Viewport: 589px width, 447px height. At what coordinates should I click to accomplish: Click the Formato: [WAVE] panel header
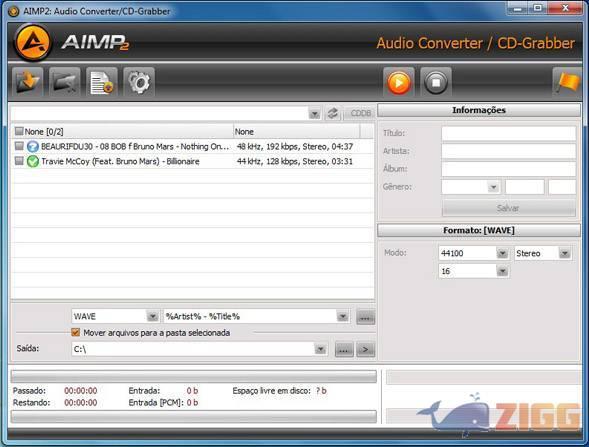pos(479,230)
